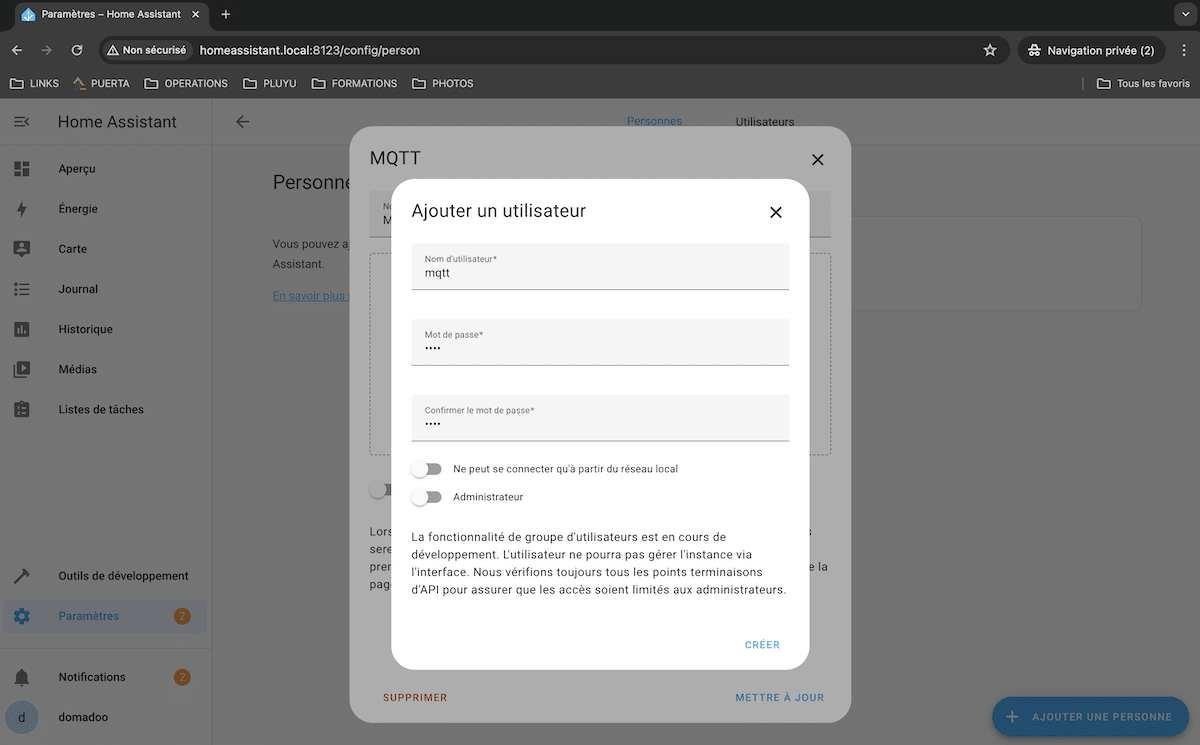1200x745 pixels.
Task: Toggle local network only login switch
Action: click(x=426, y=469)
